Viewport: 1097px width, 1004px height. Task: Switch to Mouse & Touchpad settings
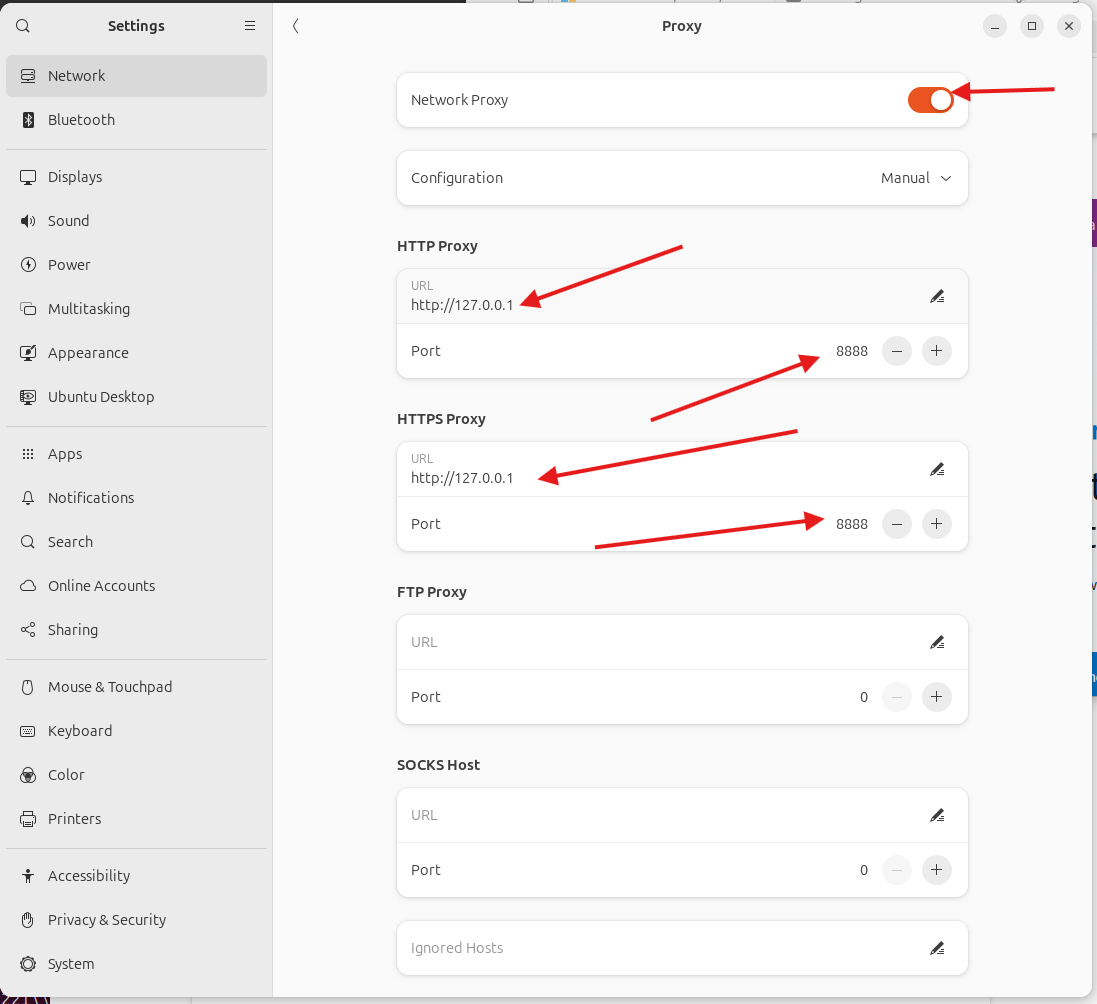110,687
